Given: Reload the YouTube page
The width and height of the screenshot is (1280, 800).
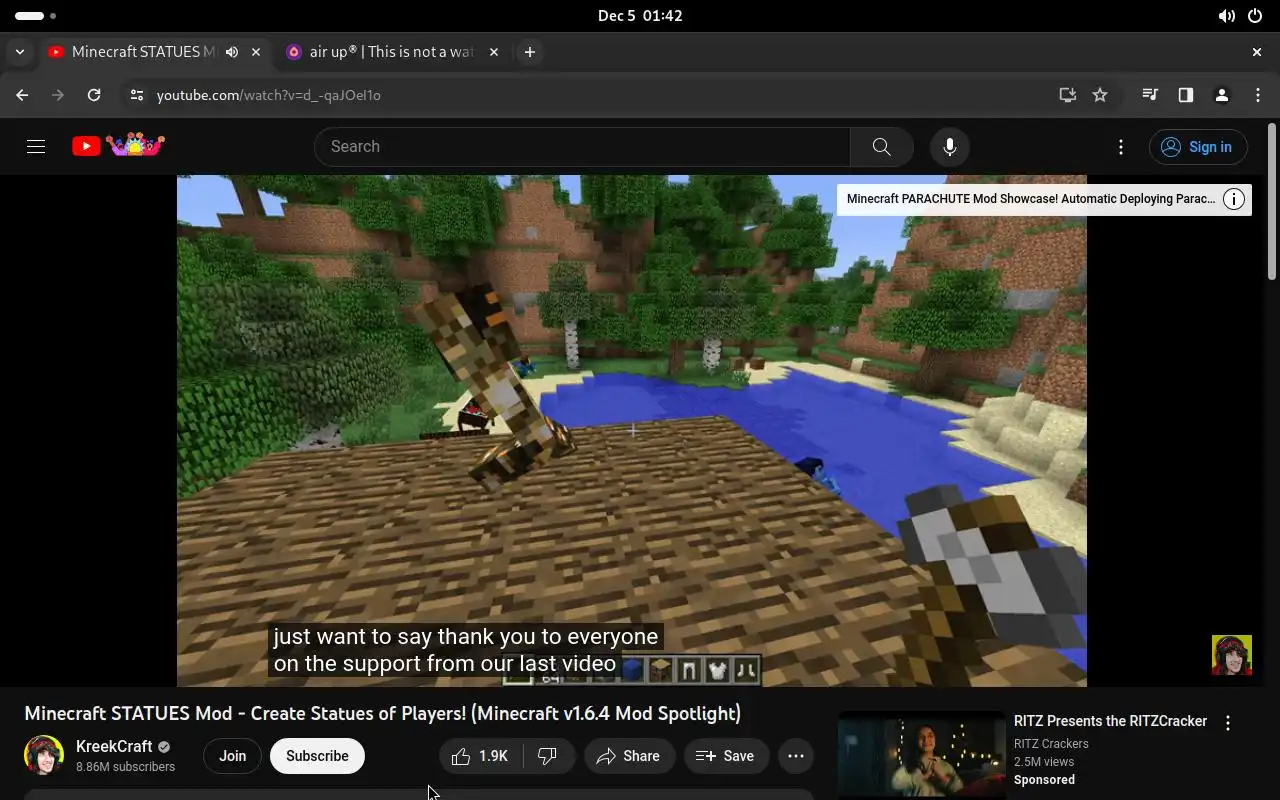Looking at the screenshot, I should [x=94, y=95].
